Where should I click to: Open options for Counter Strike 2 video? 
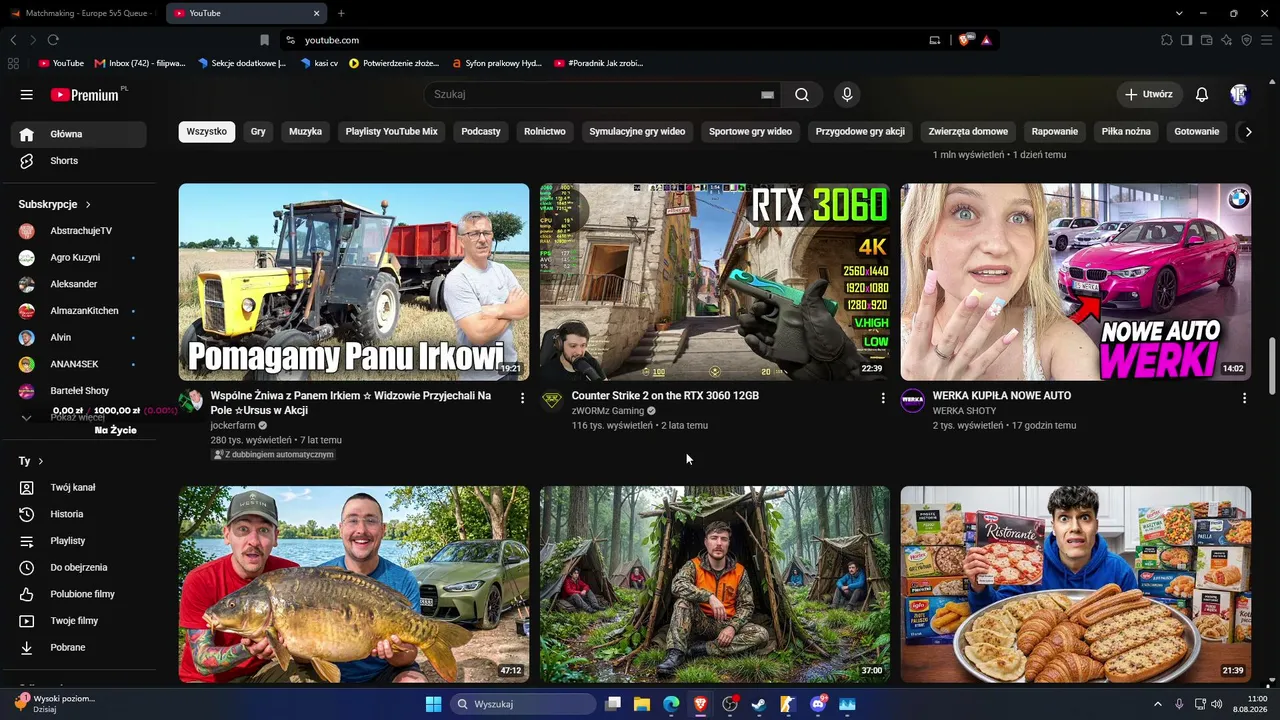click(x=882, y=398)
